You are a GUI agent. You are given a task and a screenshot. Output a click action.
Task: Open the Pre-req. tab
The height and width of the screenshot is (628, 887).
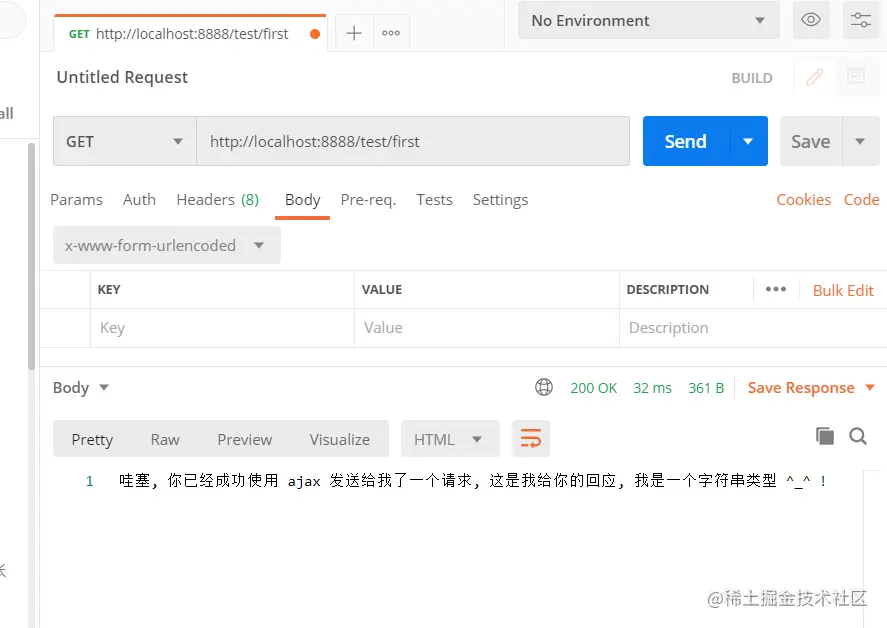368,200
